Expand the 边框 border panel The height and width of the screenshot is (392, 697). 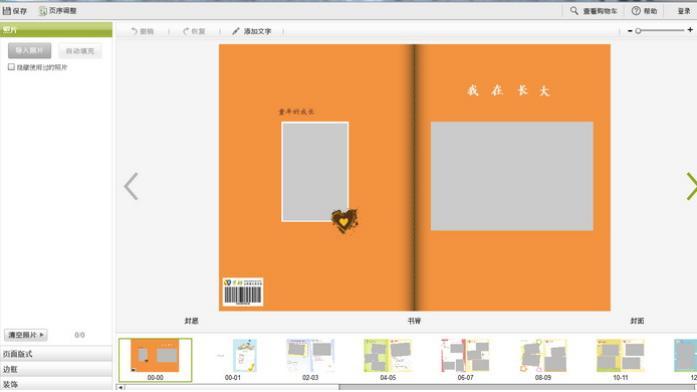coord(56,369)
